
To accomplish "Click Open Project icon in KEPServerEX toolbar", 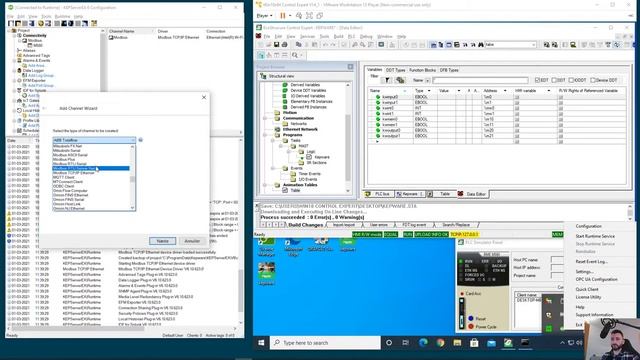I will (x=18, y=23).
